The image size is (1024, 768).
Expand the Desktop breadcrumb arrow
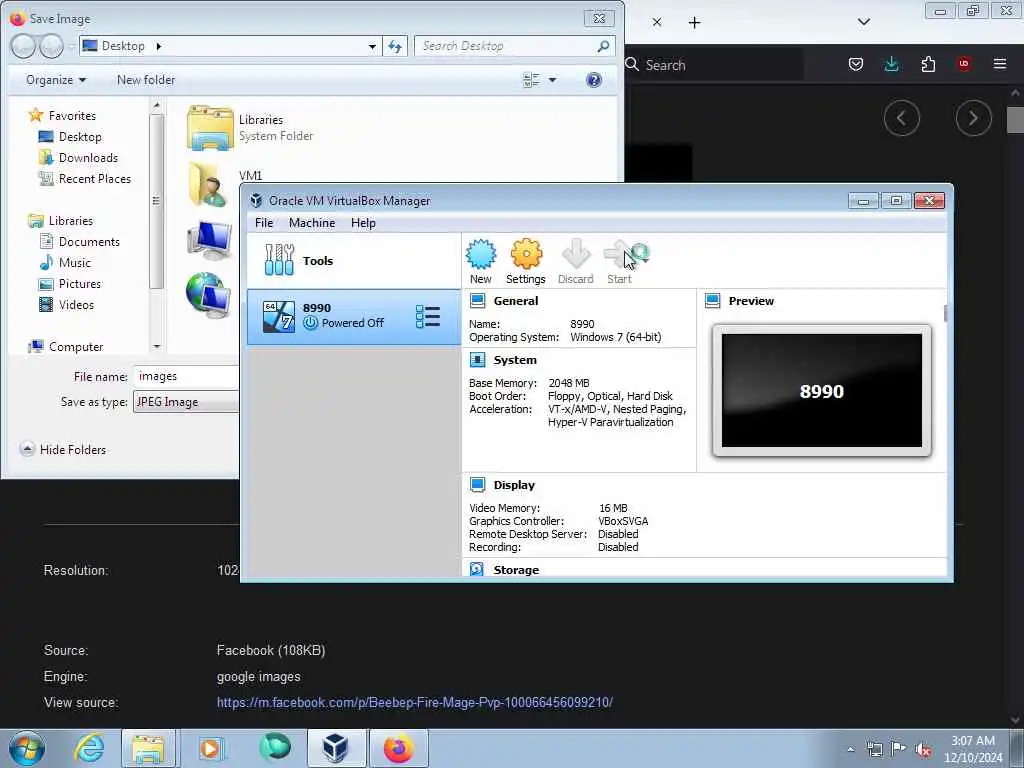pyautogui.click(x=159, y=46)
